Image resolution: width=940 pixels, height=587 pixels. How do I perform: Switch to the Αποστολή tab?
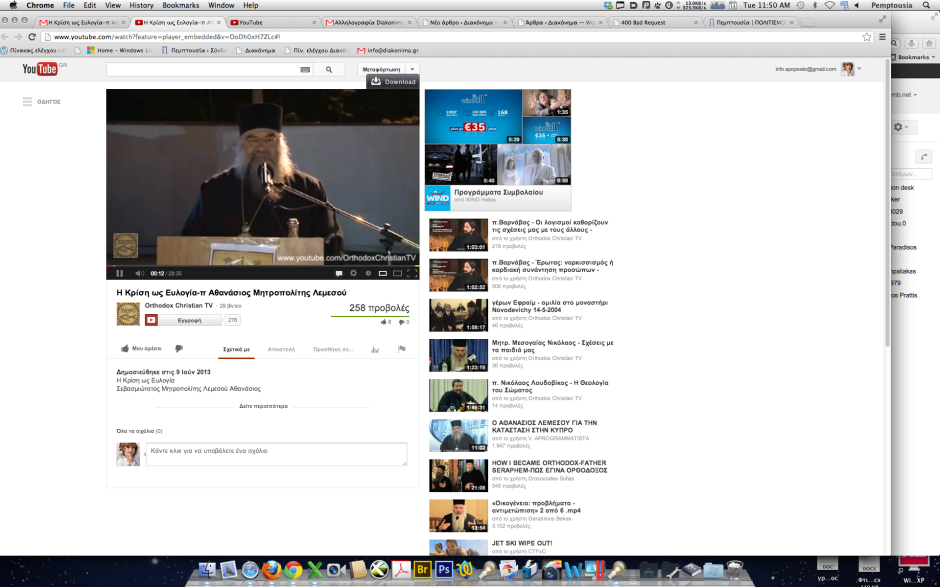point(281,349)
